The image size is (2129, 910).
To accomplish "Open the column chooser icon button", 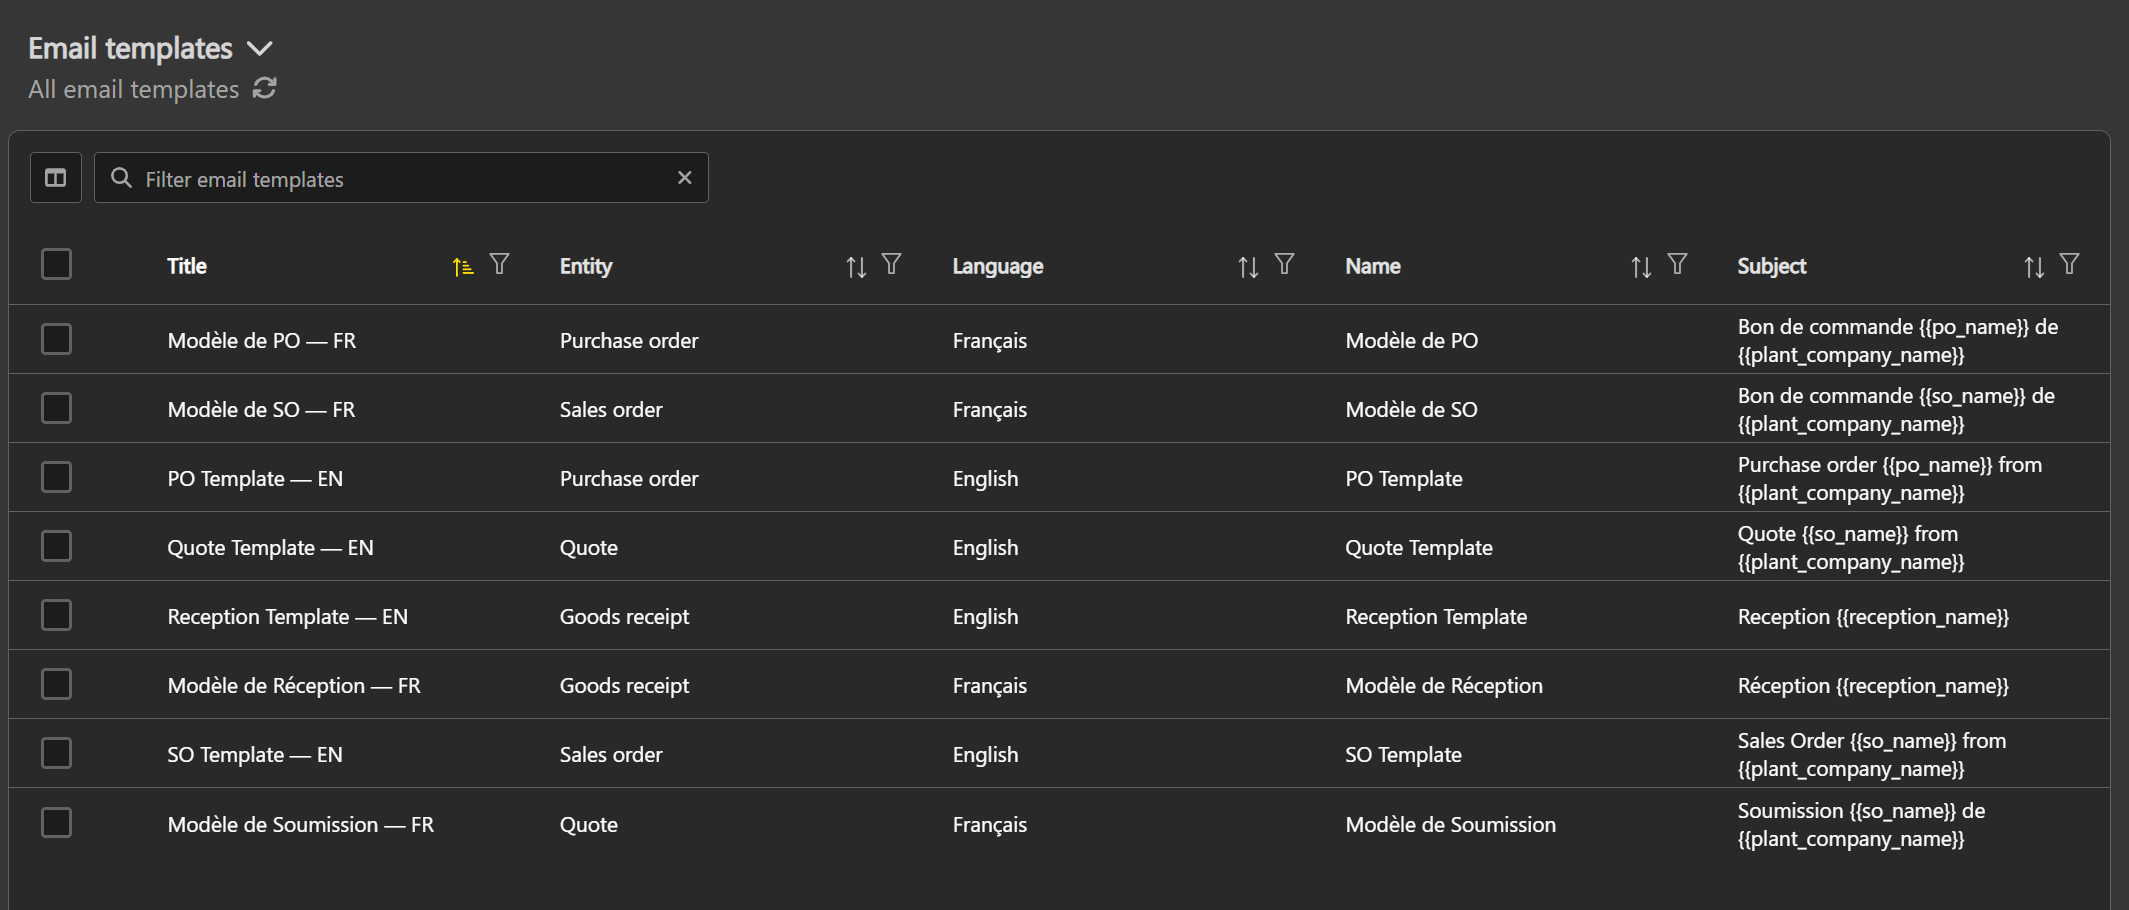I will (56, 178).
